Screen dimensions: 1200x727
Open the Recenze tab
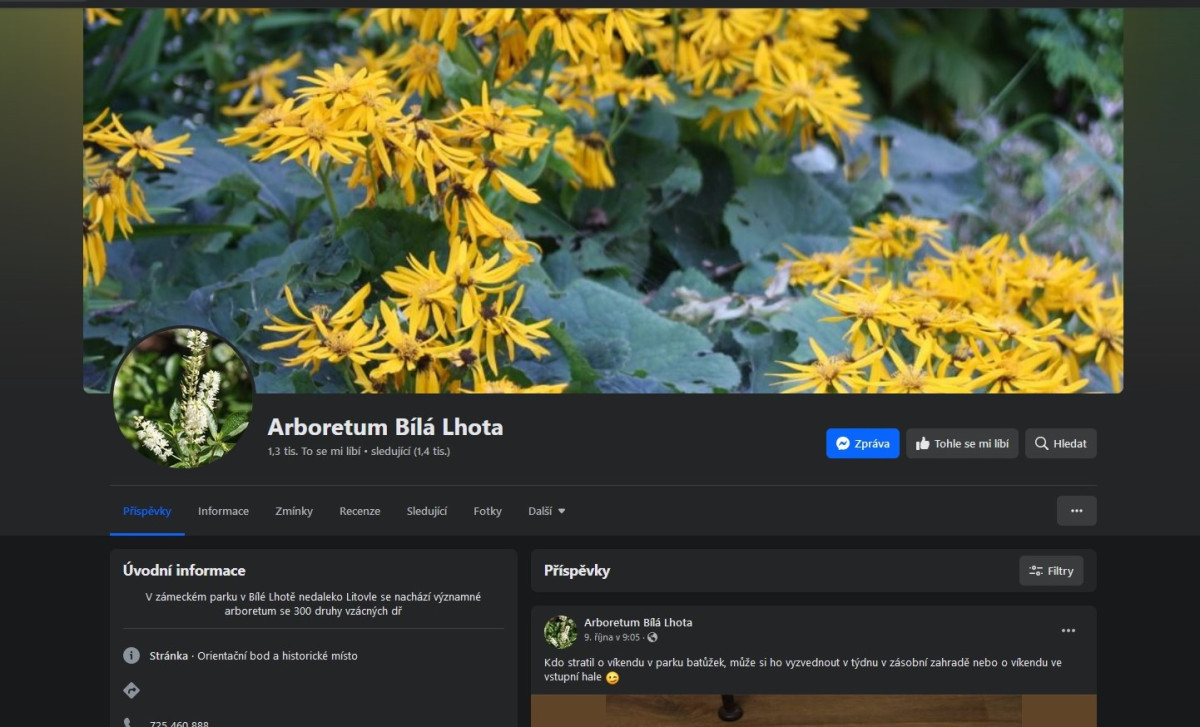pos(360,511)
